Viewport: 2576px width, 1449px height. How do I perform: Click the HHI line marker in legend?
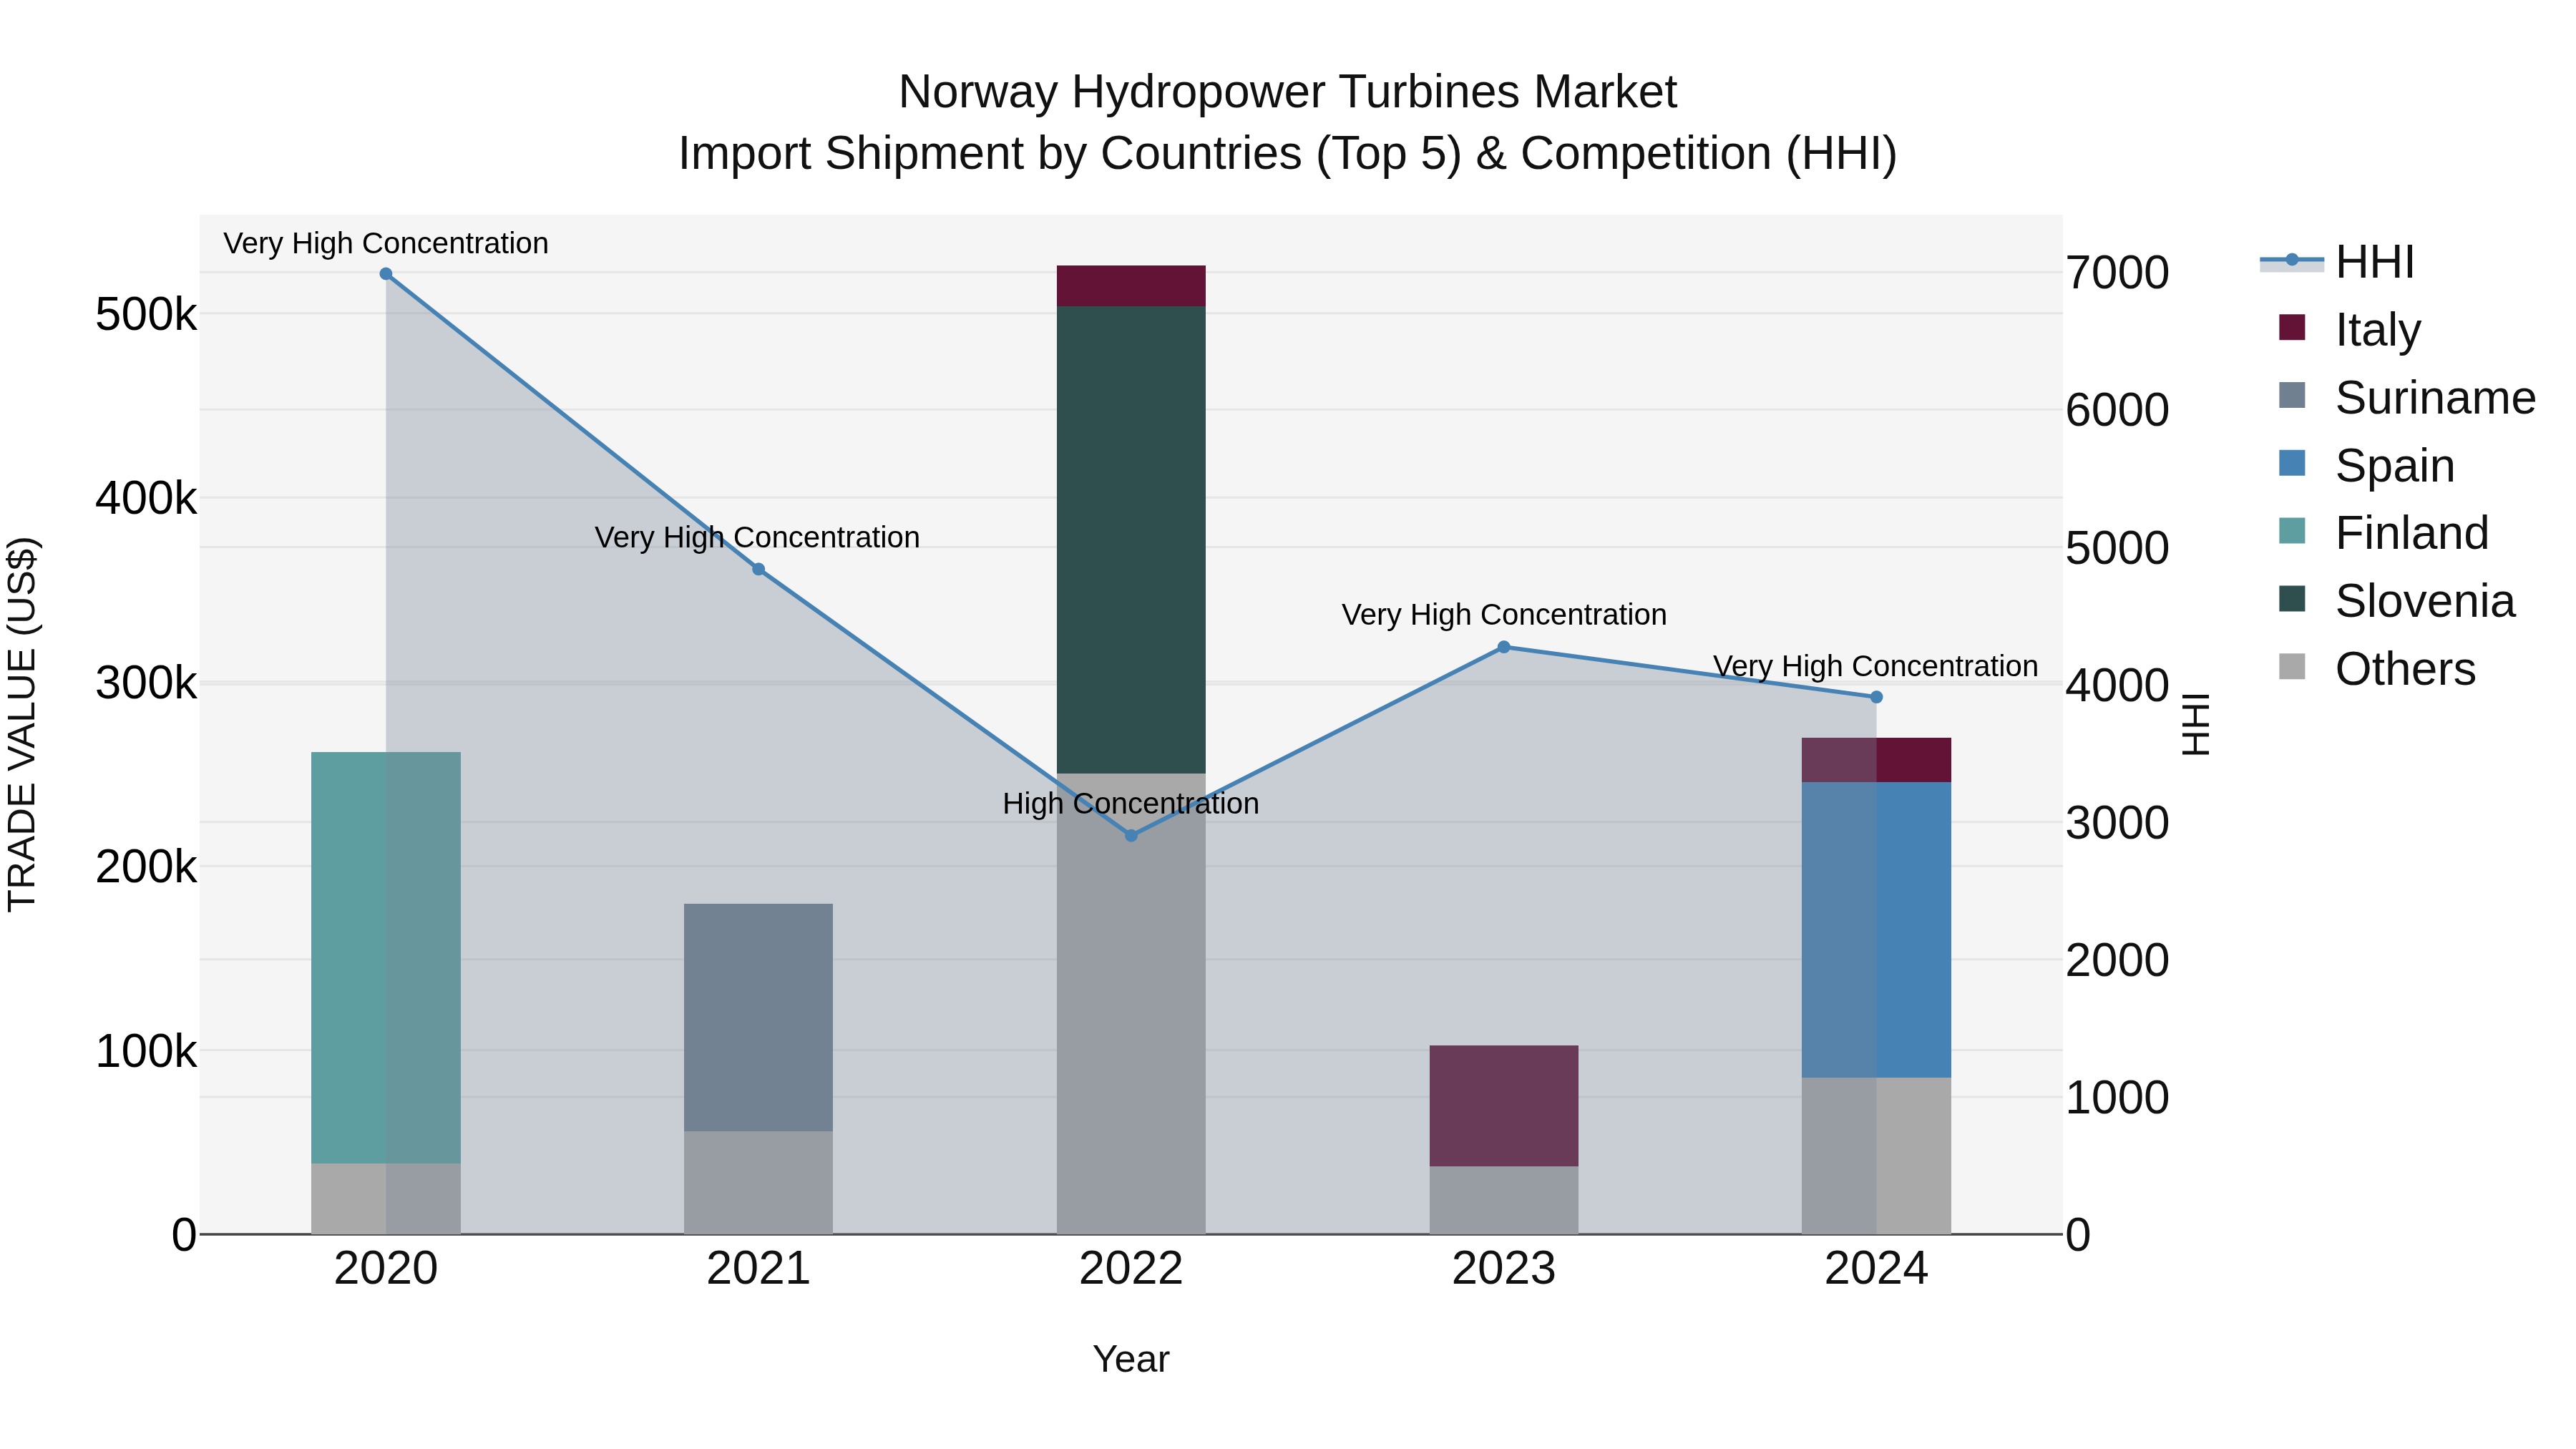[2292, 261]
